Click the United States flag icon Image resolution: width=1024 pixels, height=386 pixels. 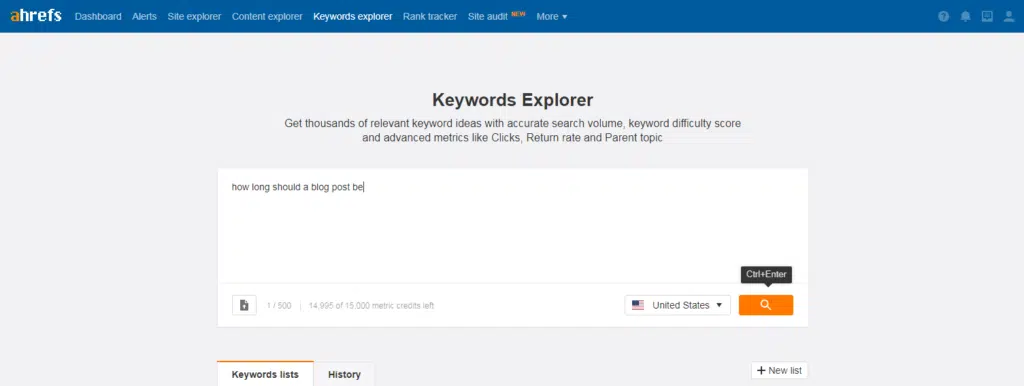pos(638,305)
